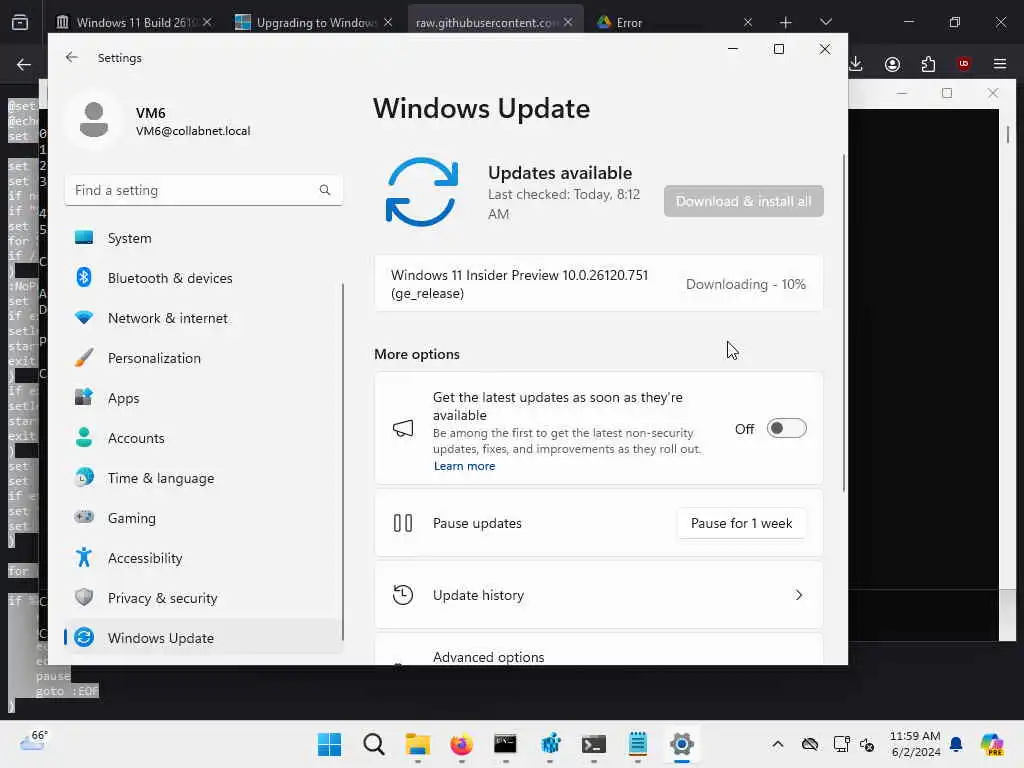Click the Settings back arrow
The width and height of the screenshot is (1024, 768).
72,57
